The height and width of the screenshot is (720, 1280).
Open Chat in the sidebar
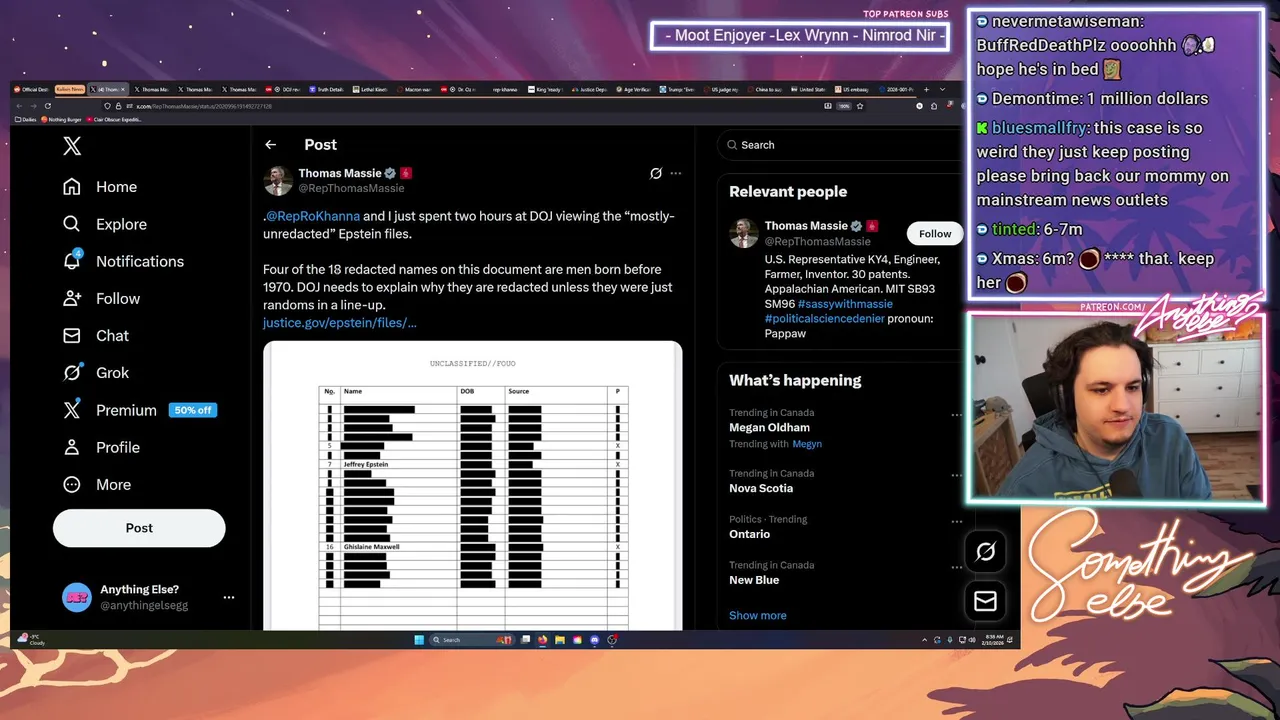coord(95,335)
